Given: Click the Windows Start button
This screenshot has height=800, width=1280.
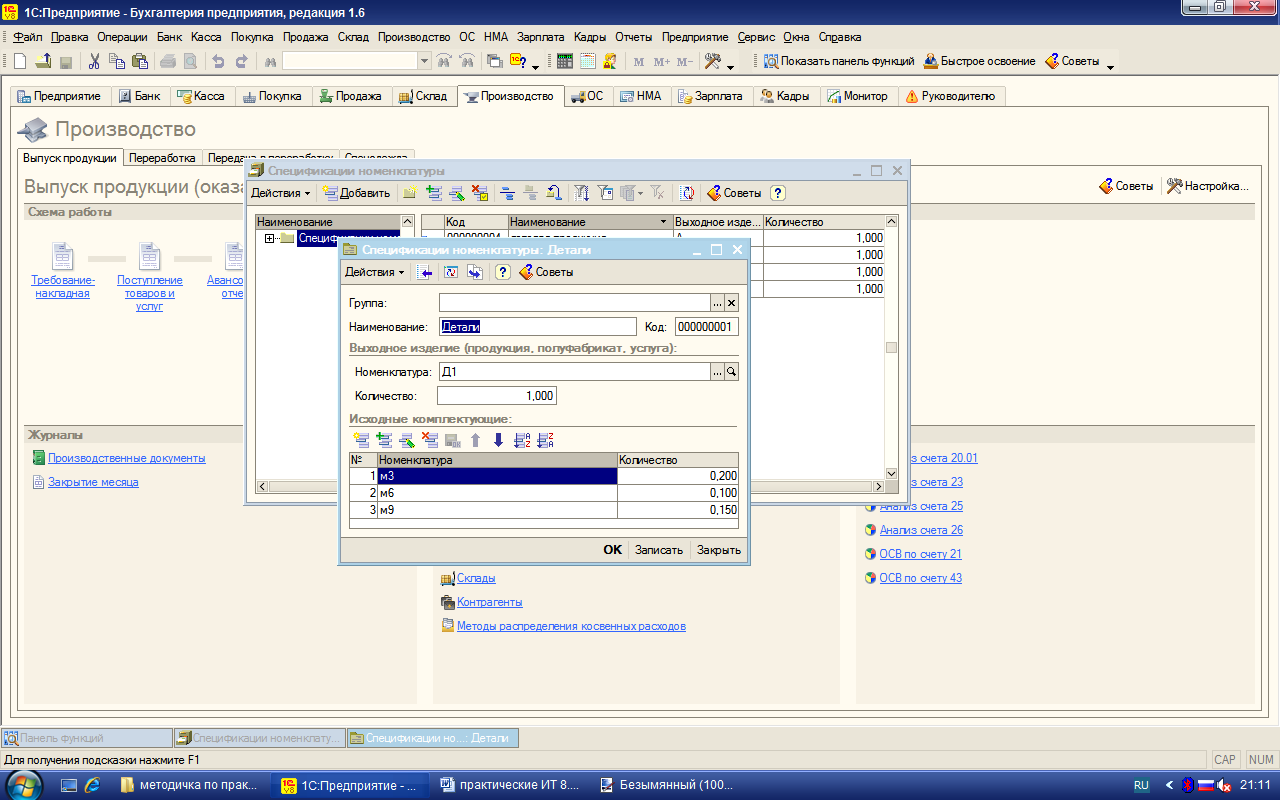Looking at the screenshot, I should point(22,785).
